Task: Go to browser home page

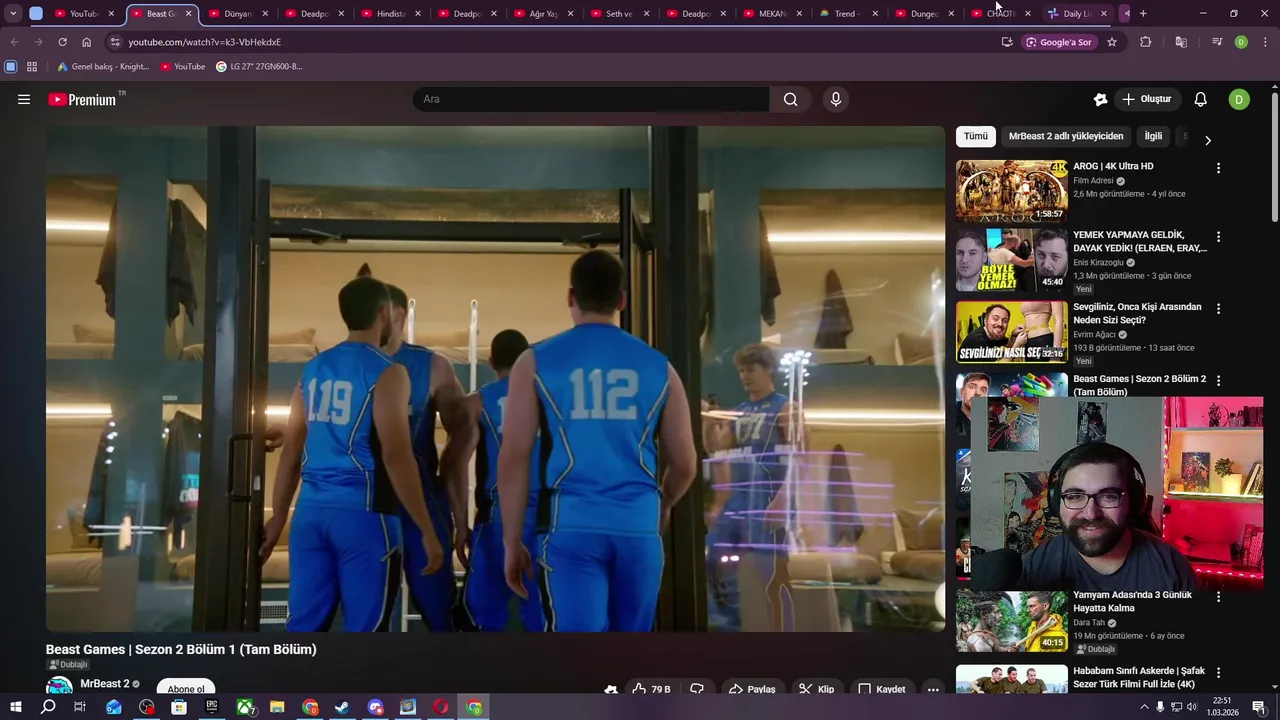Action: point(86,42)
